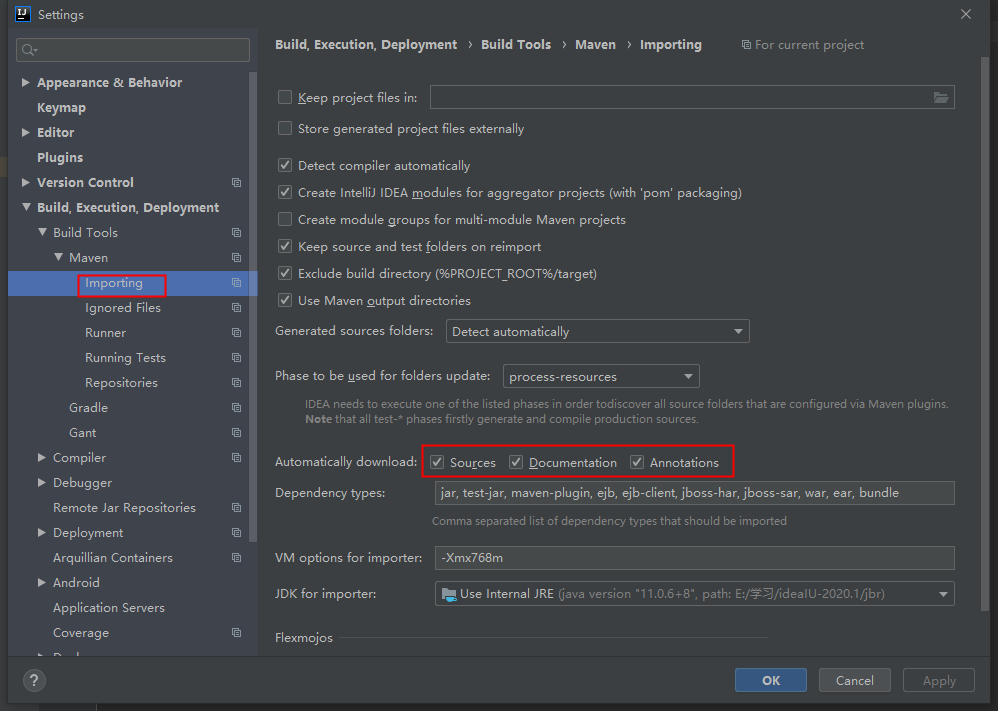Click the IntelliJ IDEA logo in title bar
Screen dimensions: 998x711
23,14
